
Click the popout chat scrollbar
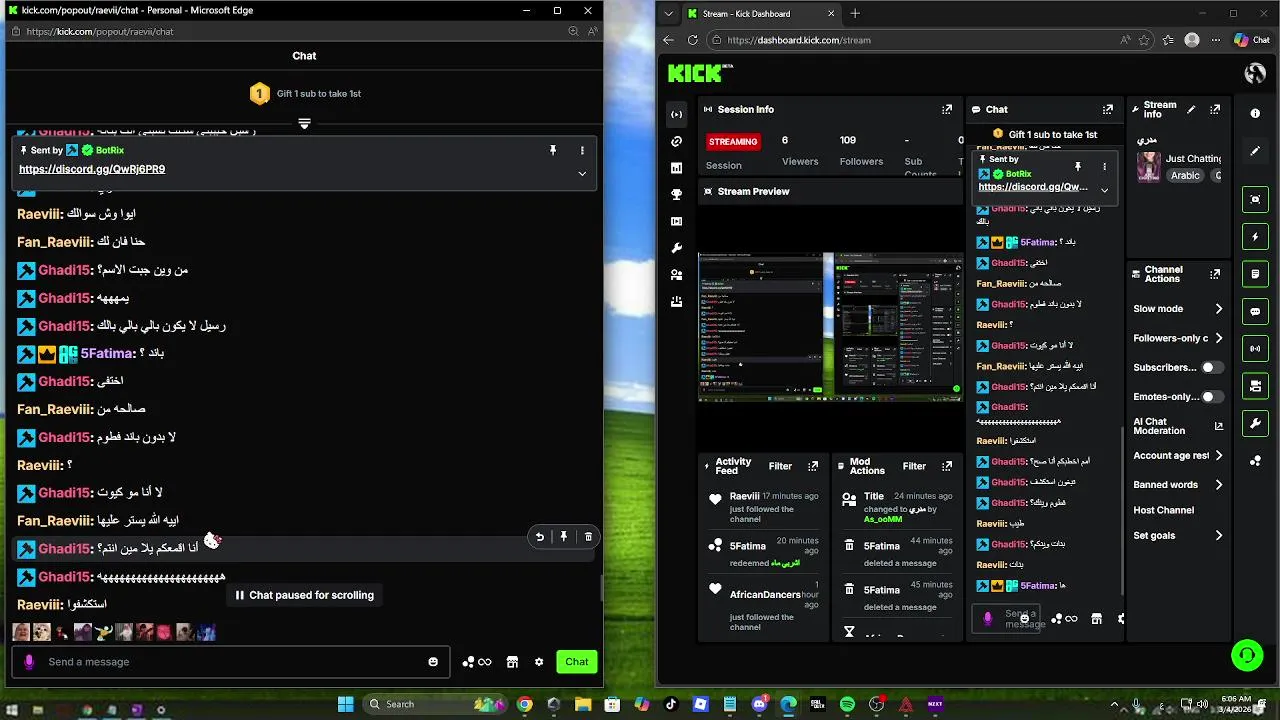click(x=600, y=588)
